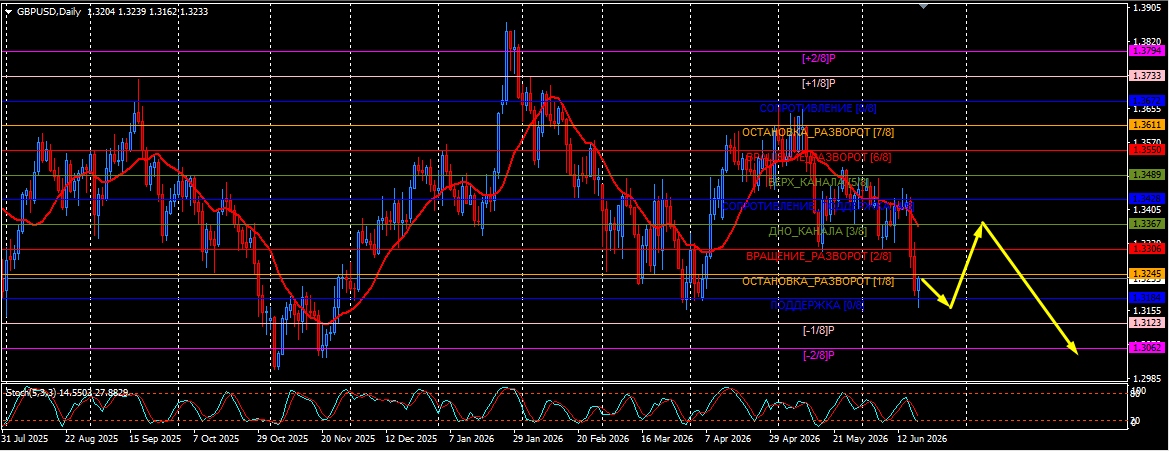Click the grey chart shift triangle marker
Screen dimensions: 1169x451
pos(924,6)
